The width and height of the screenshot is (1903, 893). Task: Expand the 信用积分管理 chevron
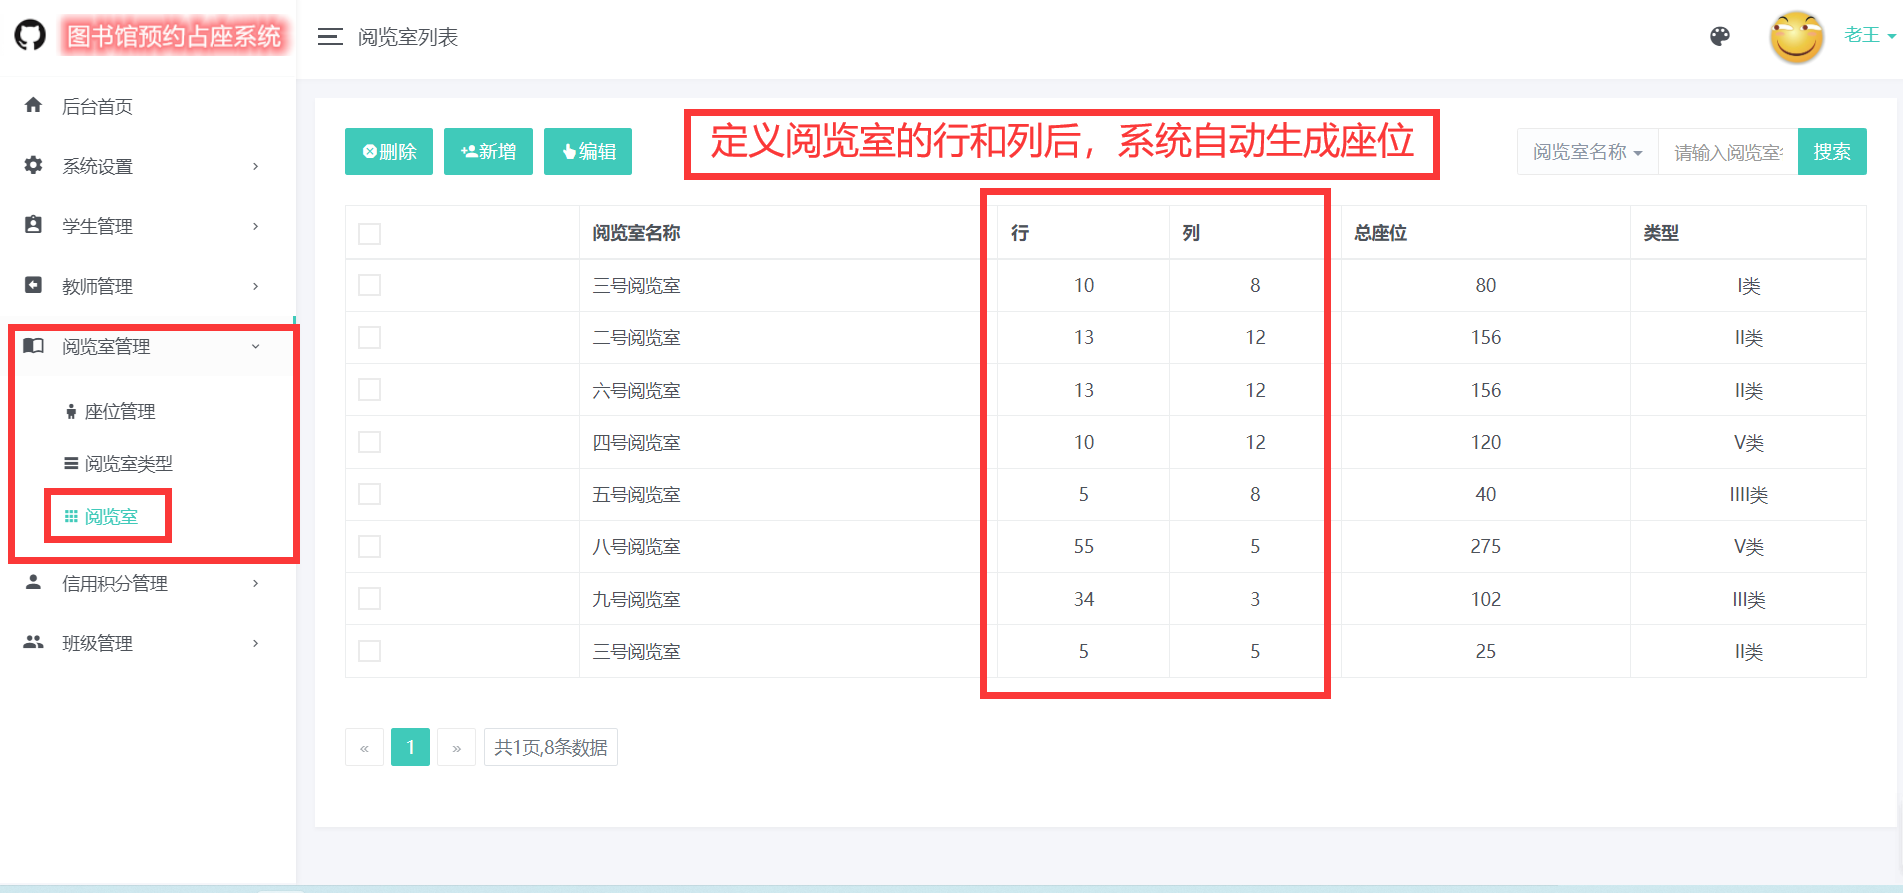pos(256,583)
